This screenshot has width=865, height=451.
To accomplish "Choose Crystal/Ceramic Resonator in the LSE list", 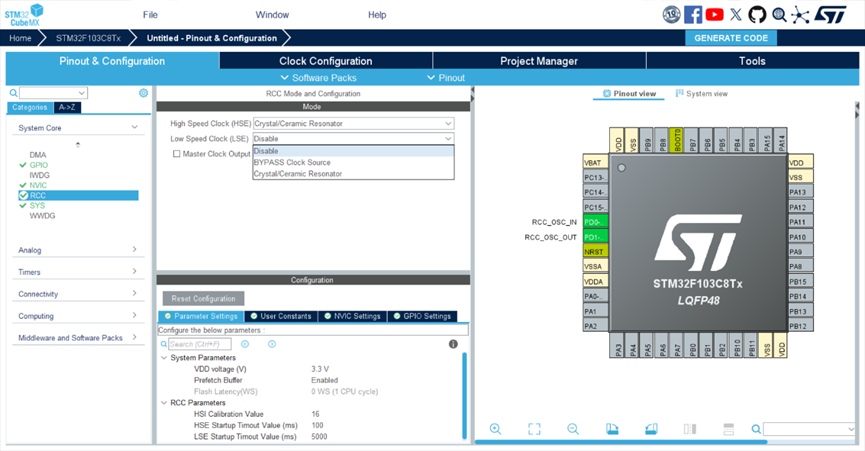I will [354, 174].
